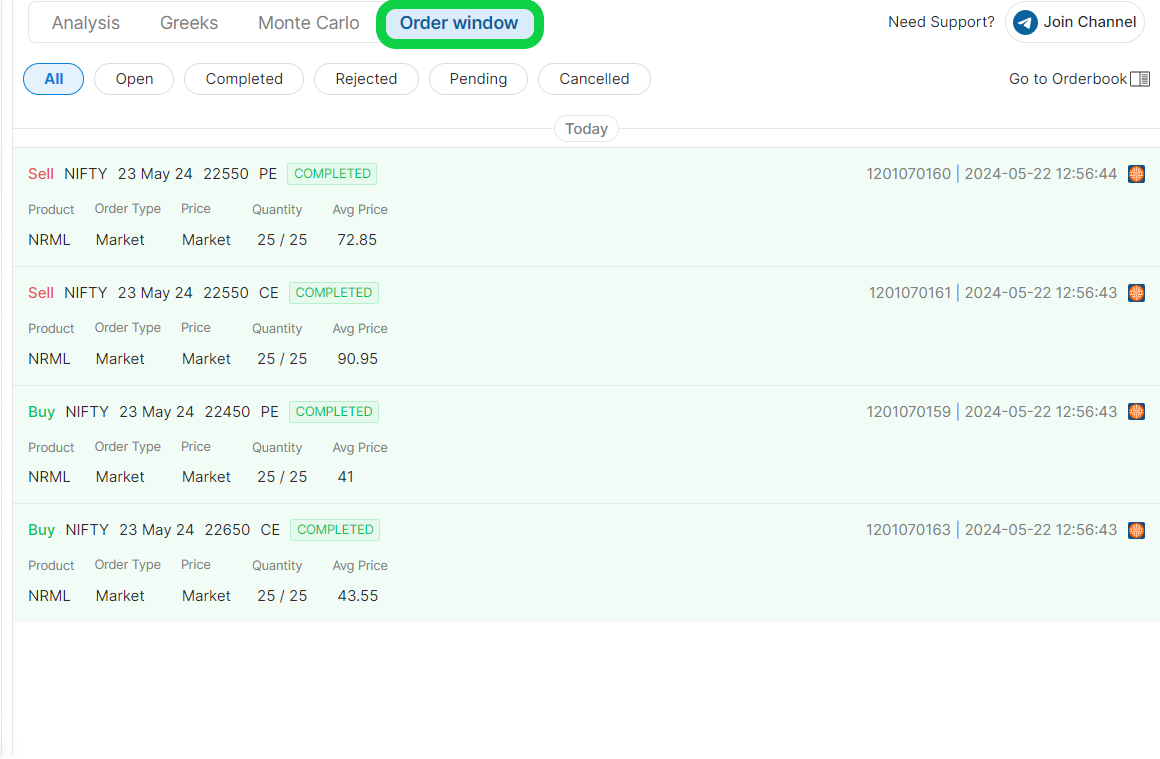1160x759 pixels.
Task: Open the Analysis tab
Action: pyautogui.click(x=86, y=23)
